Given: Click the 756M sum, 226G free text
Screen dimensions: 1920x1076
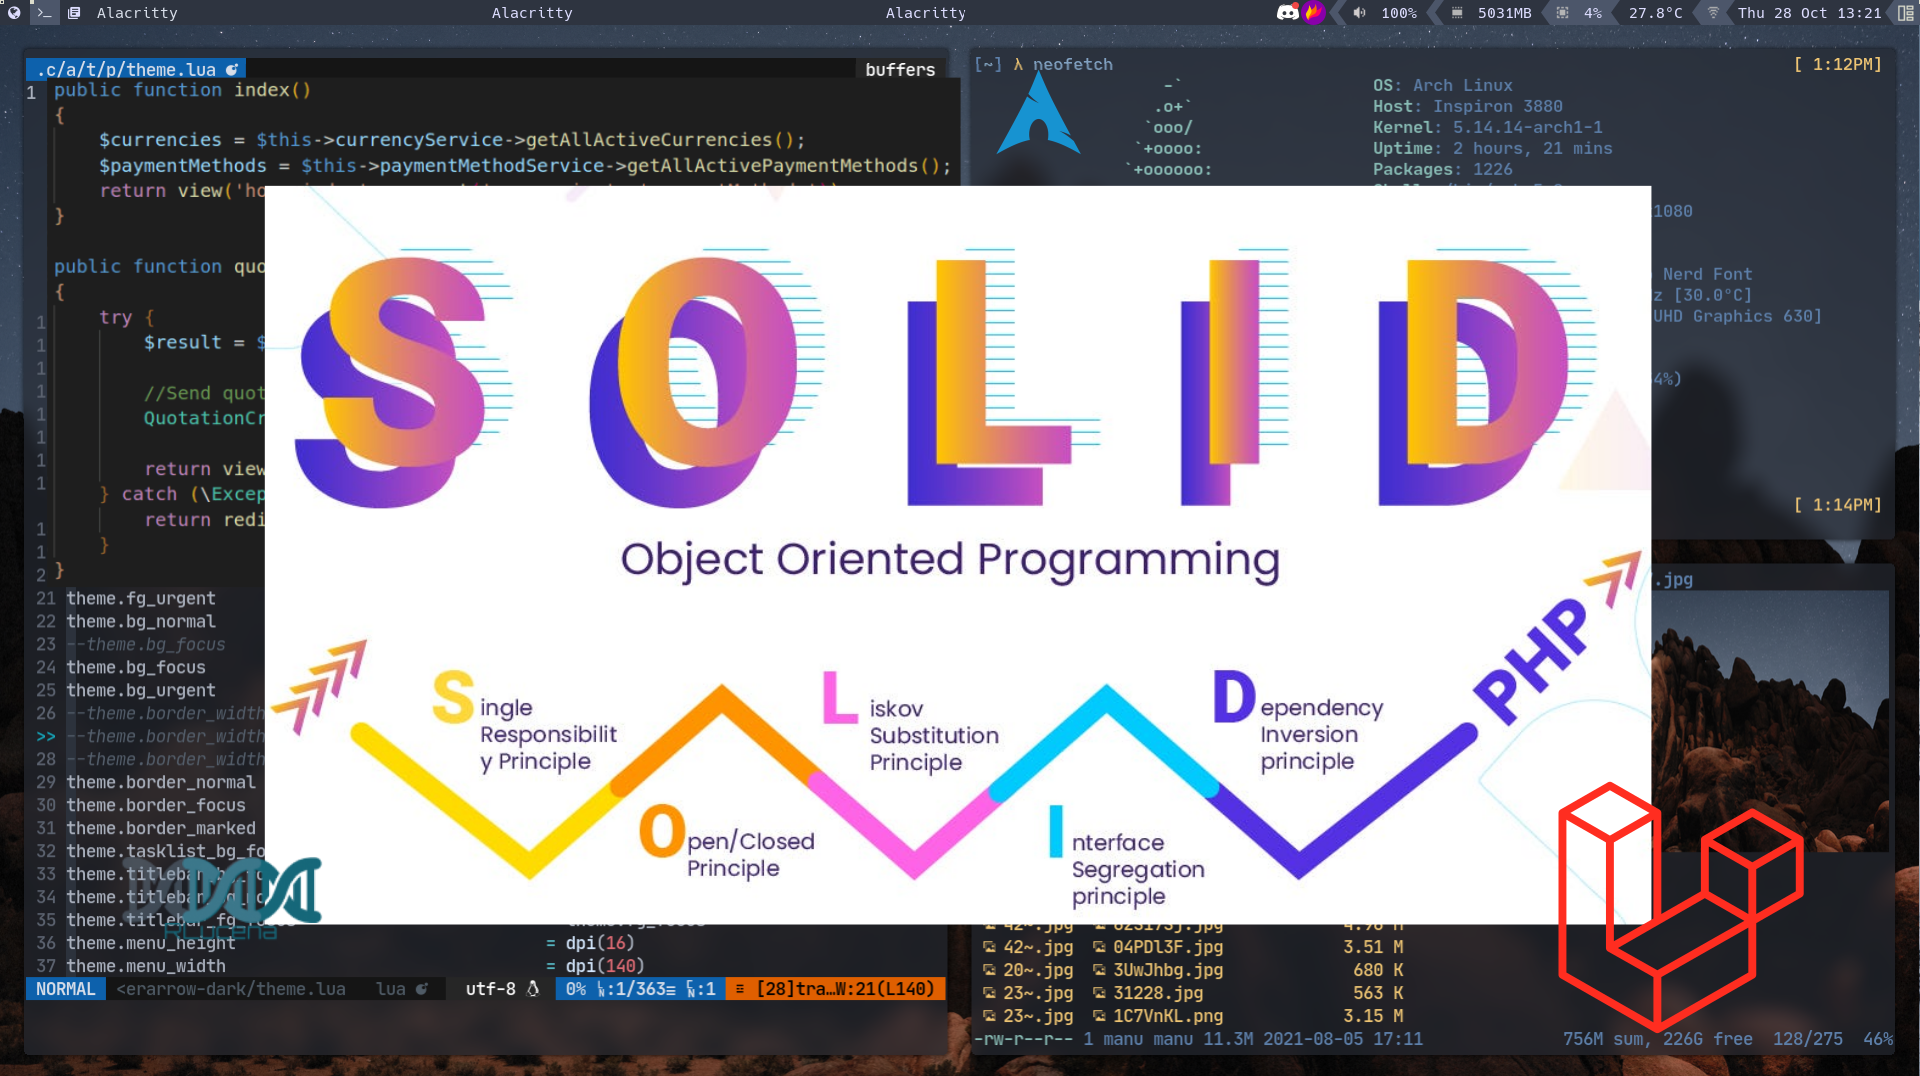Looking at the screenshot, I should (x=1657, y=1039).
